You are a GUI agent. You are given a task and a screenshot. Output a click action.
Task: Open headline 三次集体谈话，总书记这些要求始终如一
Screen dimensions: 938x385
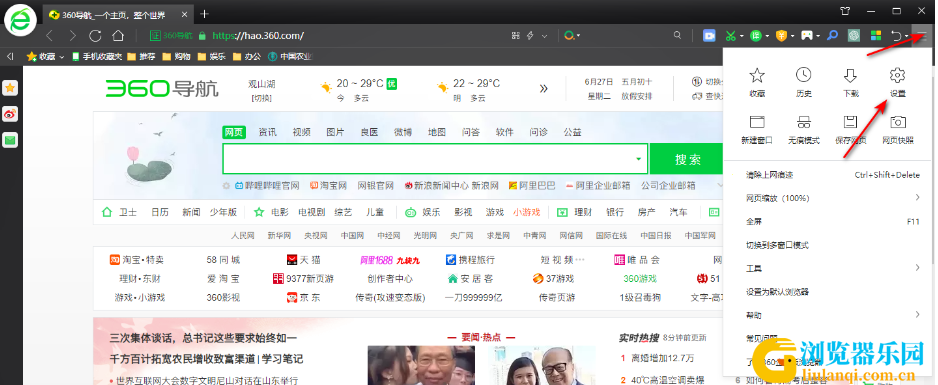coord(203,338)
